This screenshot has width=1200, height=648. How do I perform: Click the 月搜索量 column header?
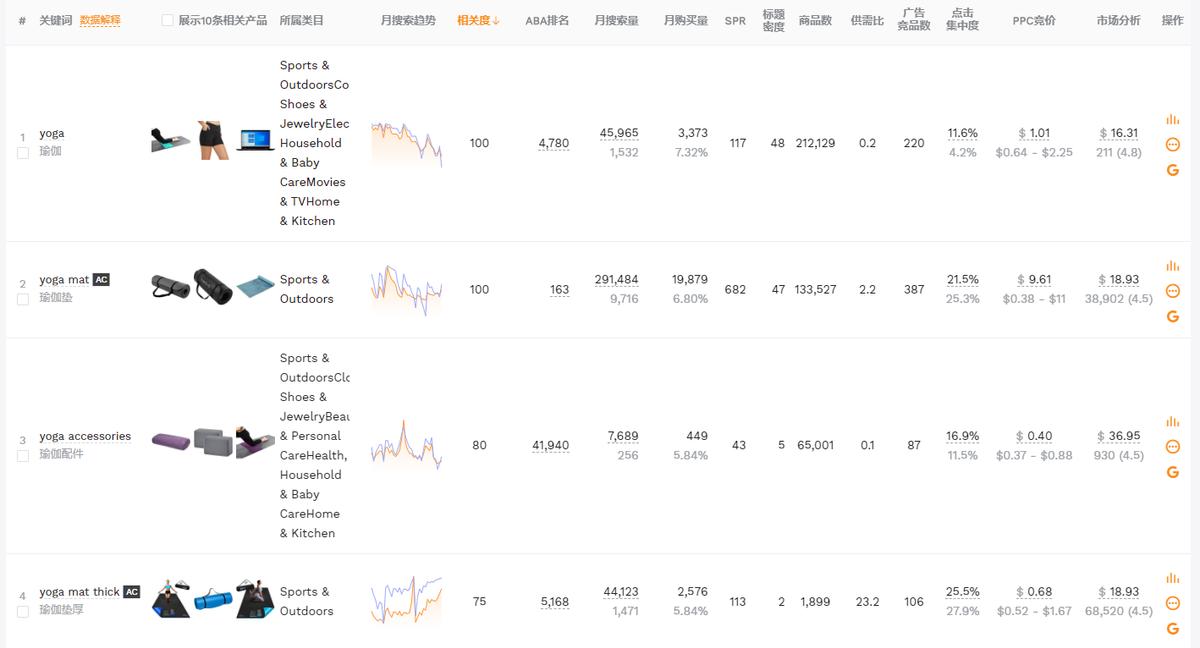point(616,20)
